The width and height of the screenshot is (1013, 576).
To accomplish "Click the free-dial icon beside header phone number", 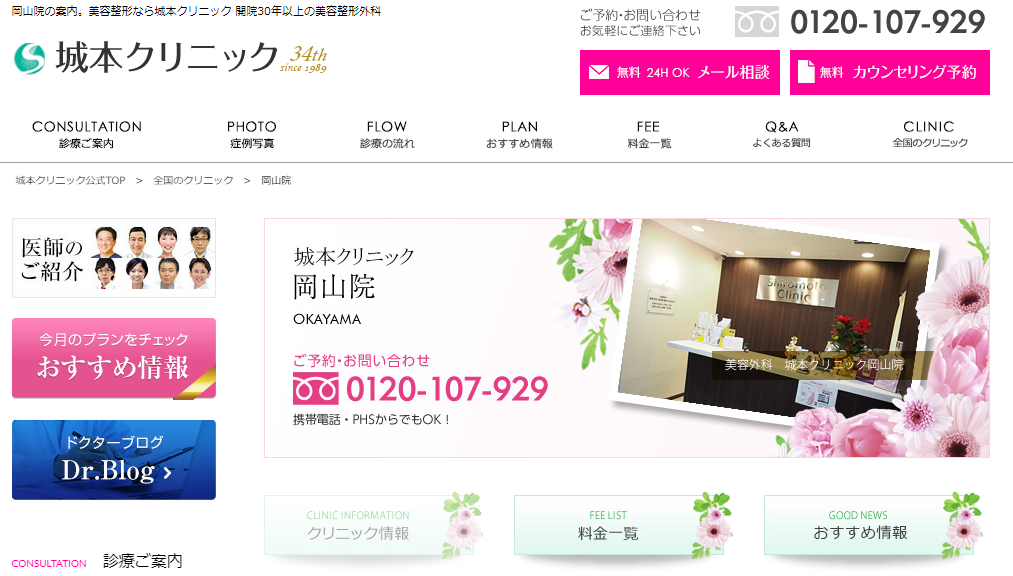I will [x=757, y=21].
